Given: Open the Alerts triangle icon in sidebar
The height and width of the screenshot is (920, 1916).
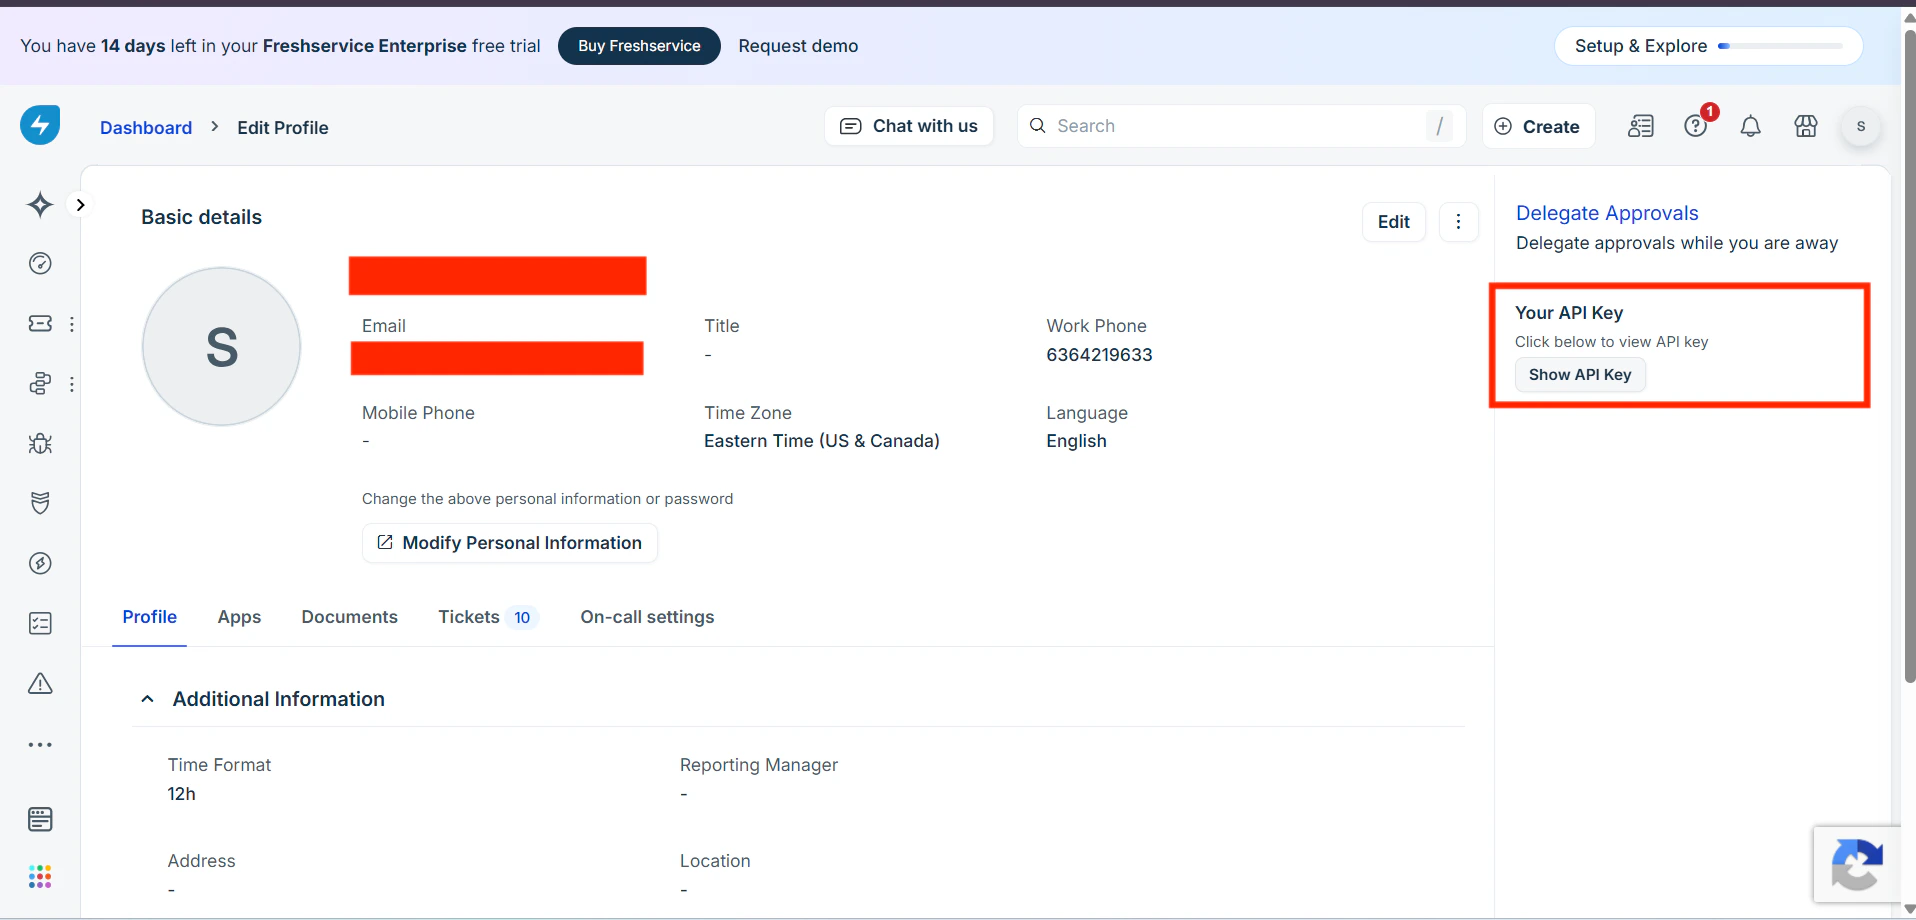Looking at the screenshot, I should (40, 684).
